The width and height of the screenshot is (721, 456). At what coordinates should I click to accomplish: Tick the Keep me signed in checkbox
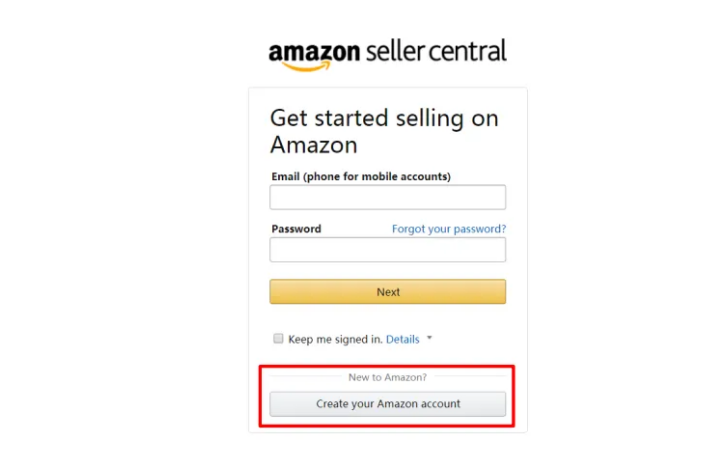coord(278,339)
